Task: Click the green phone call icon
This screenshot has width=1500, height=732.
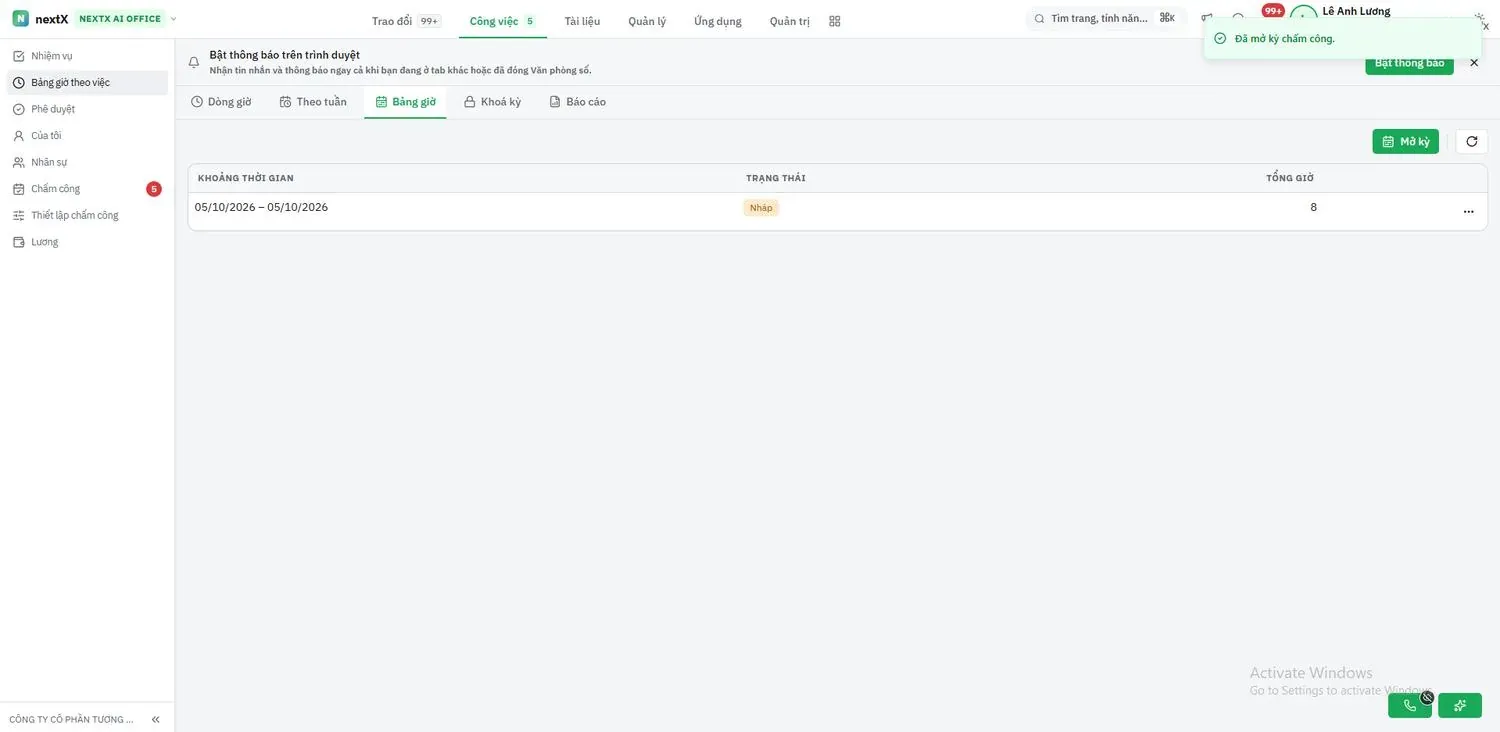Action: 1410,705
